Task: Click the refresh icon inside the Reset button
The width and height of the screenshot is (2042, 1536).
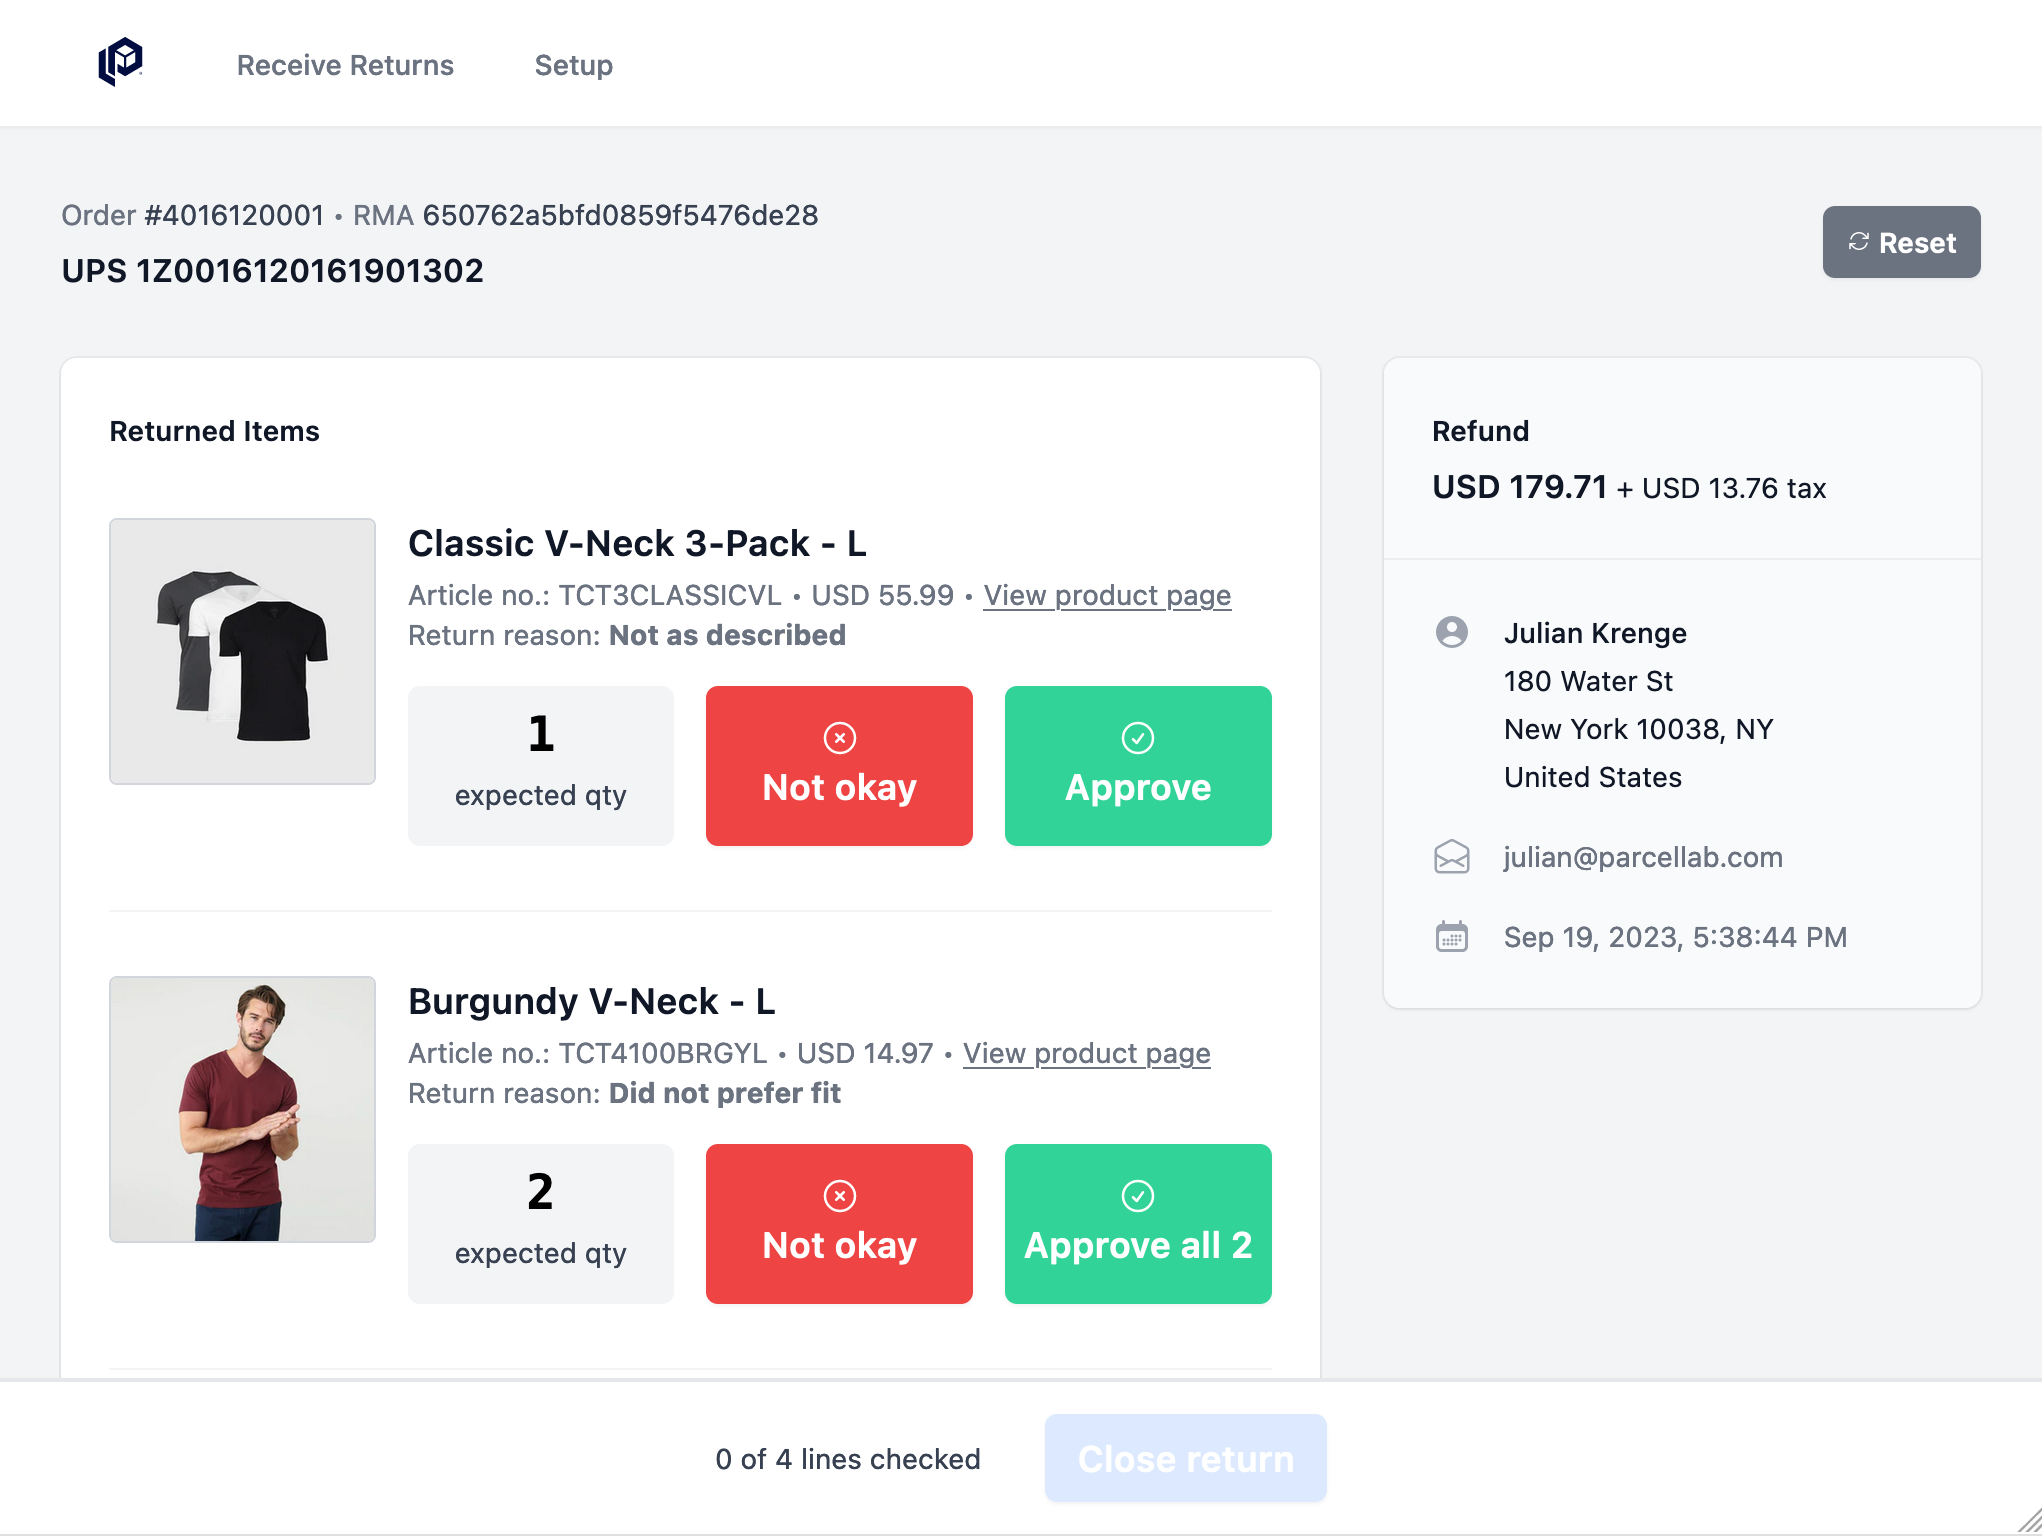Action: 1858,241
